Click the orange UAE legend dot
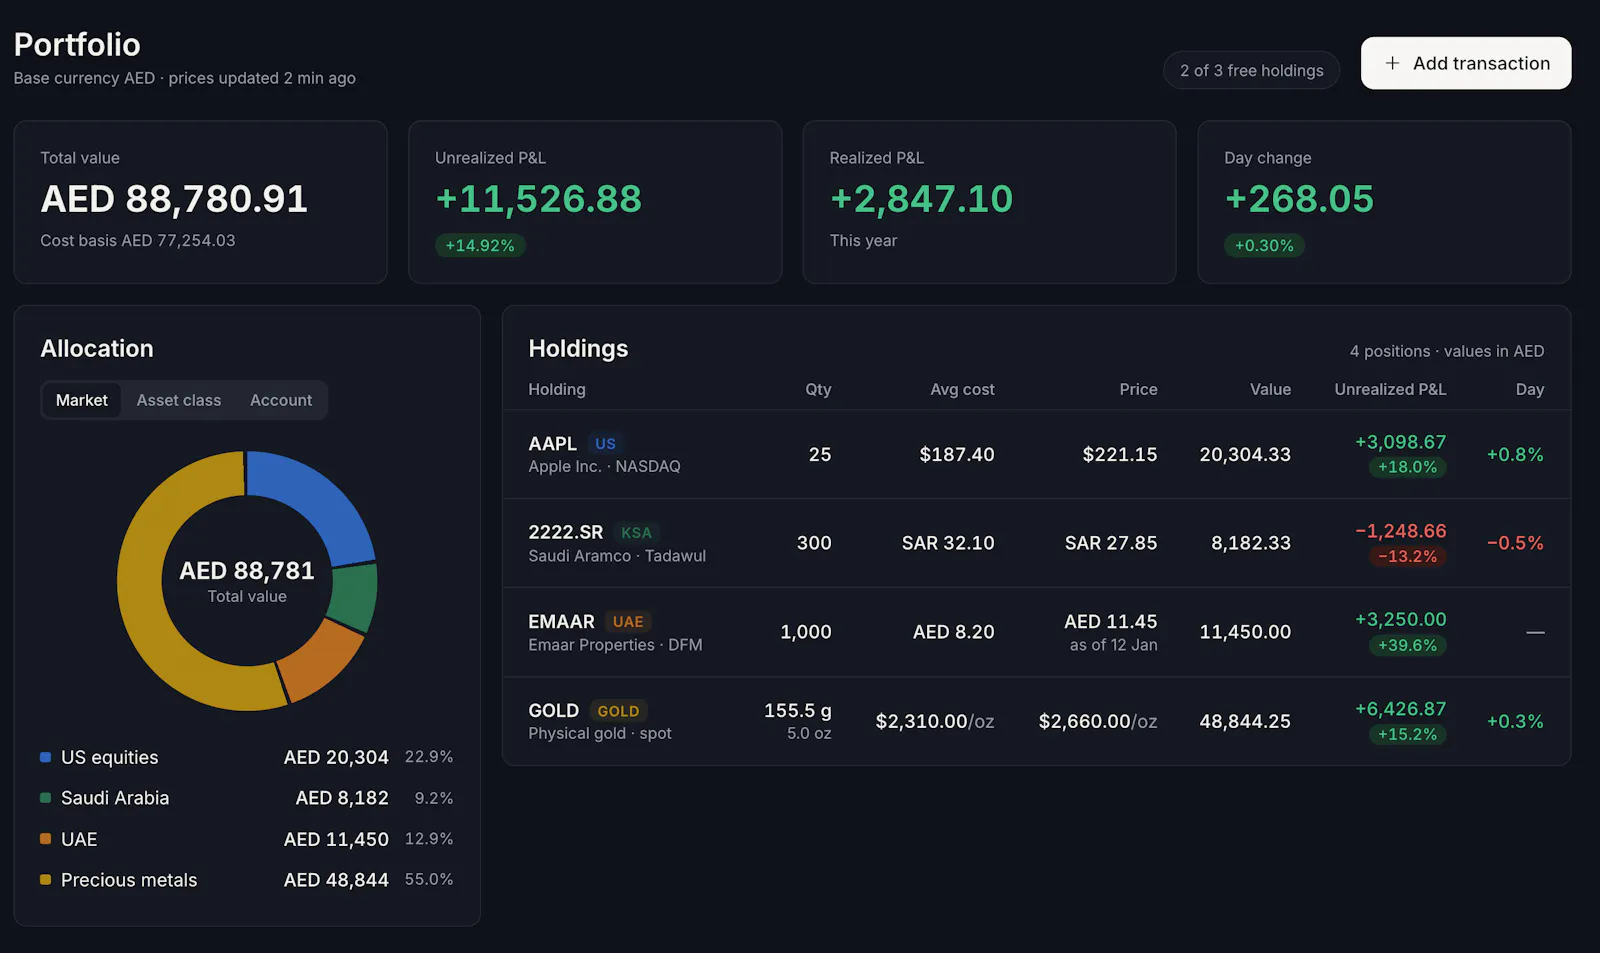Viewport: 1600px width, 953px height. point(45,839)
